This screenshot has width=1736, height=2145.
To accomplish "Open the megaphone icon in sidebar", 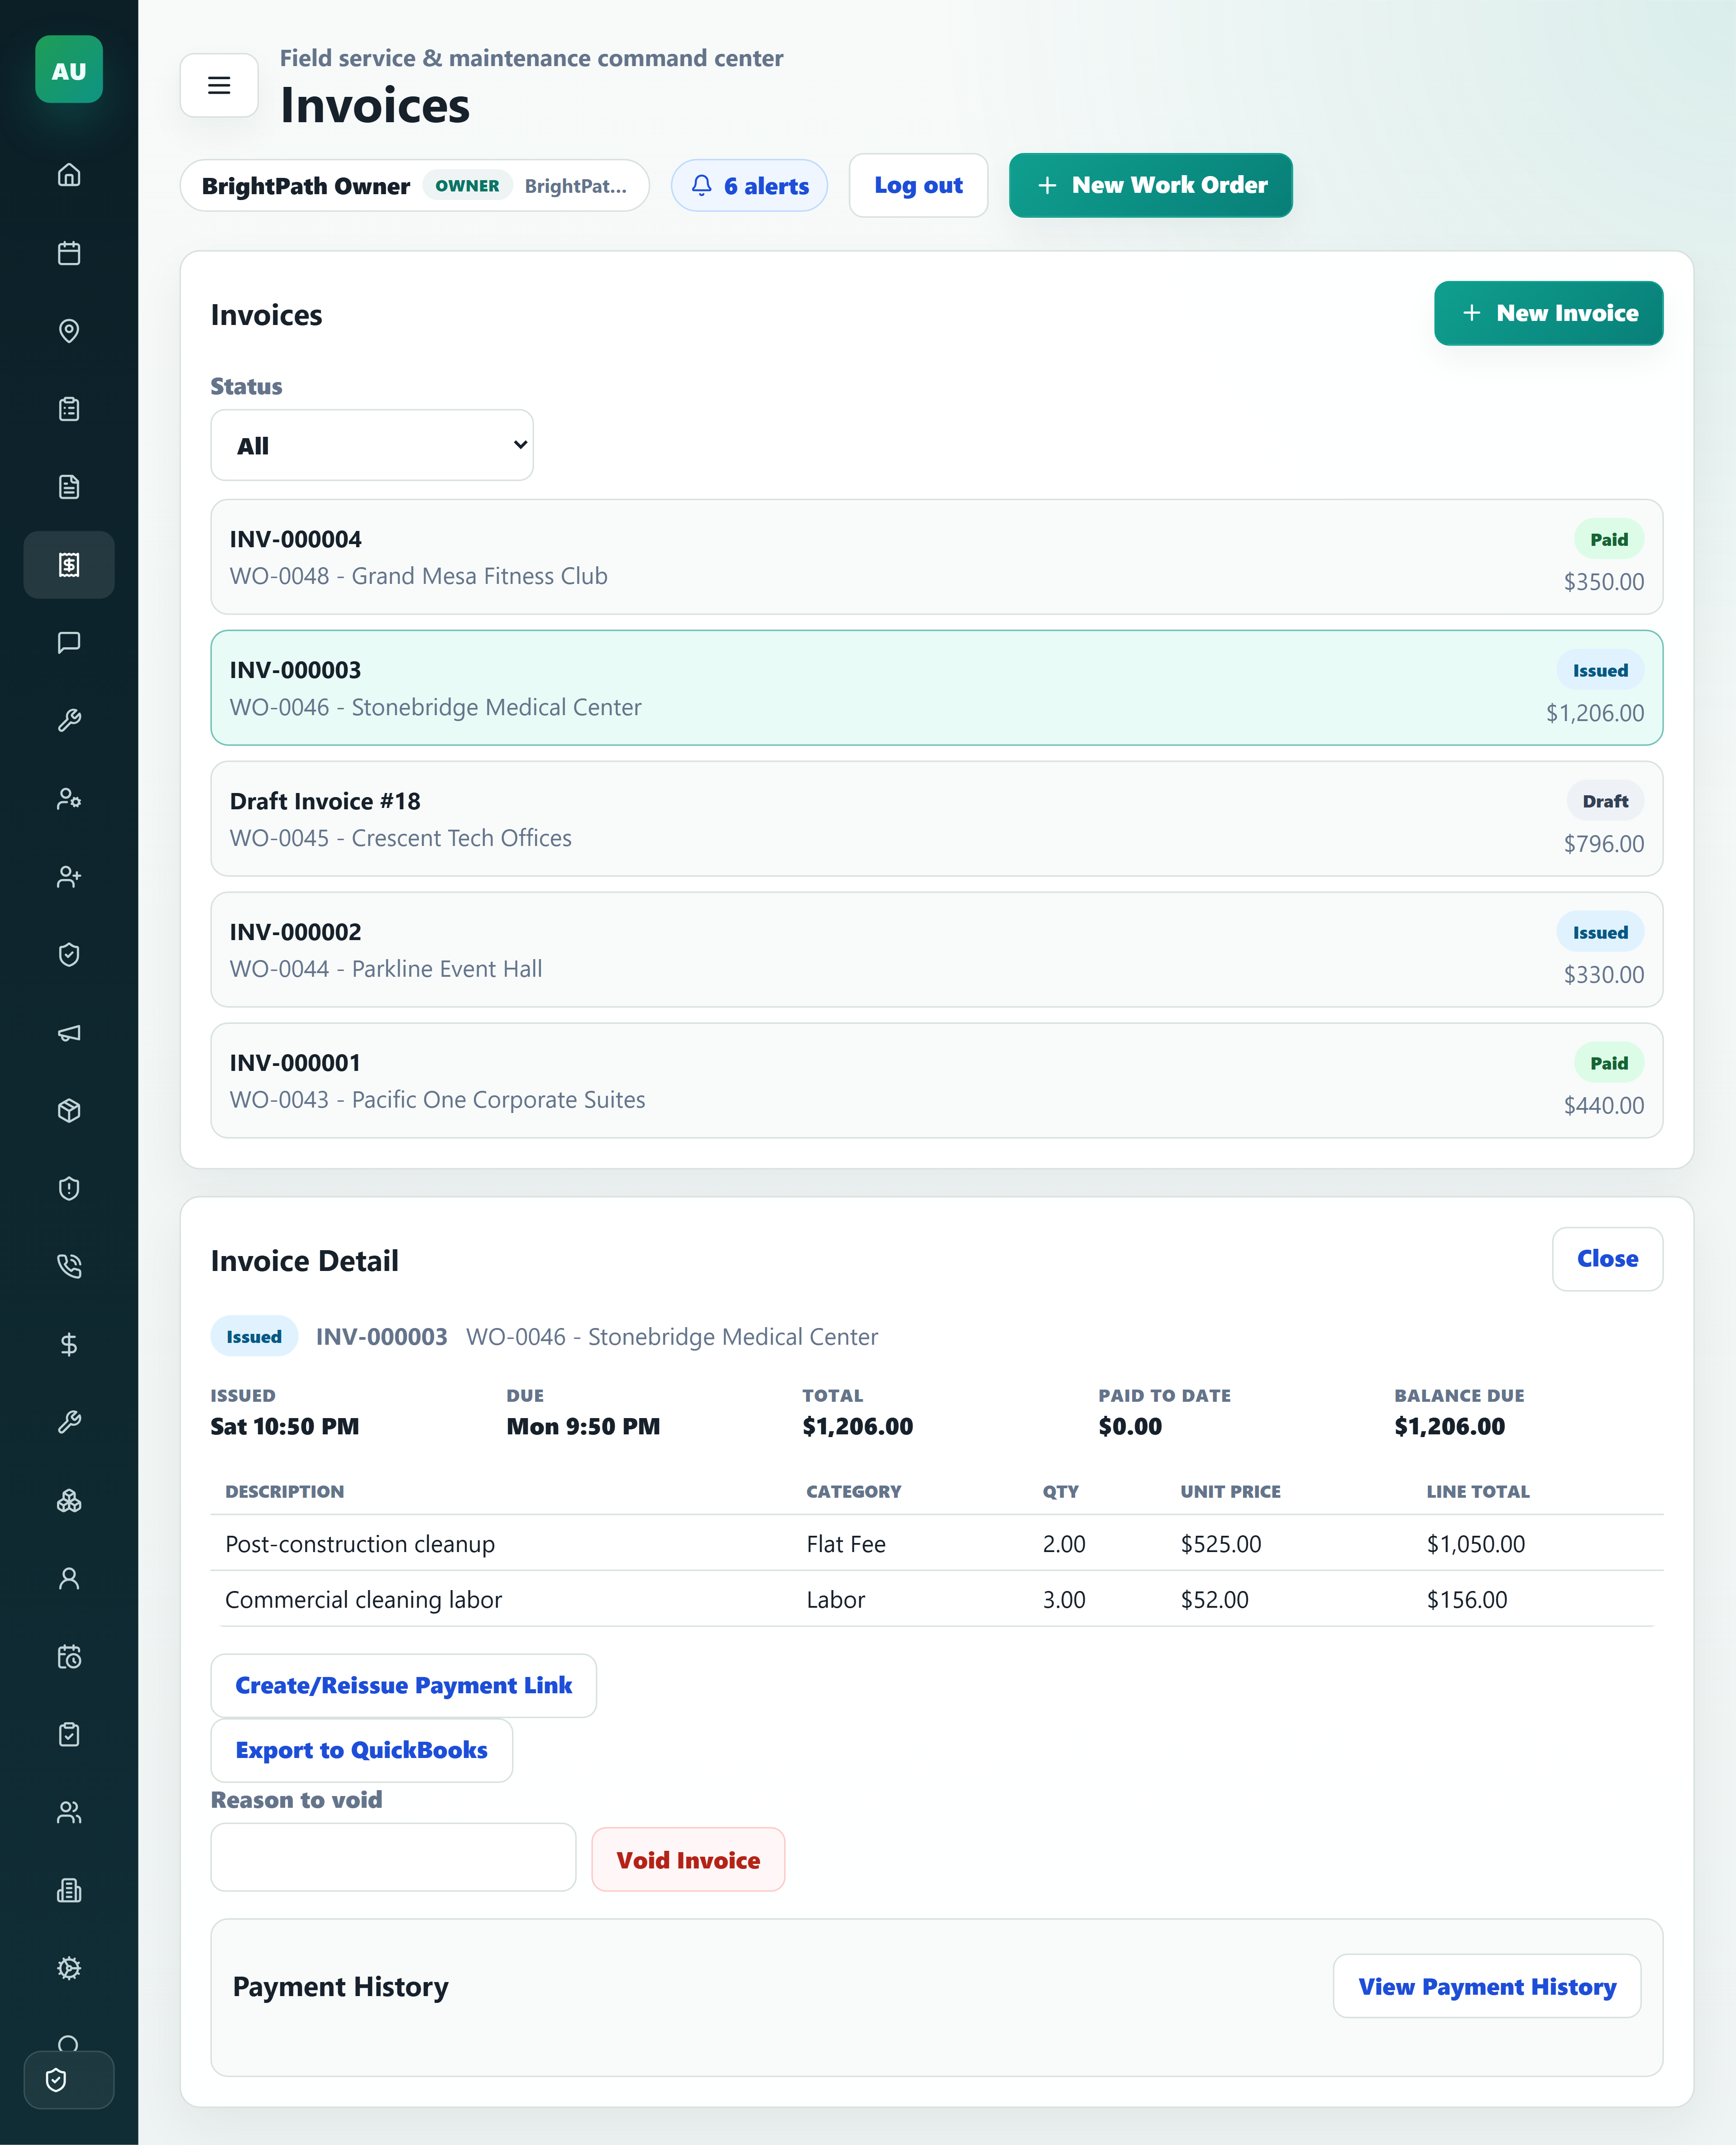I will point(69,1033).
